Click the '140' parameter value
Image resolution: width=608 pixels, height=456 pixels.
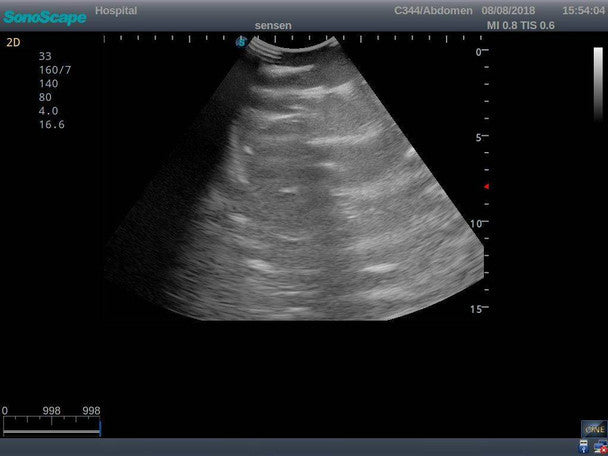[48, 84]
